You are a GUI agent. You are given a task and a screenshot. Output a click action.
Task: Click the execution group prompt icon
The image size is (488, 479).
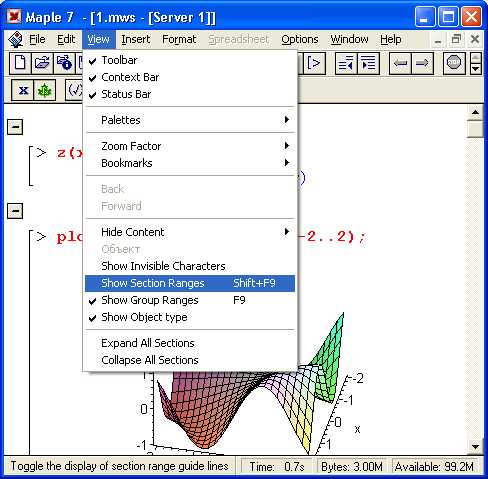click(x=314, y=63)
